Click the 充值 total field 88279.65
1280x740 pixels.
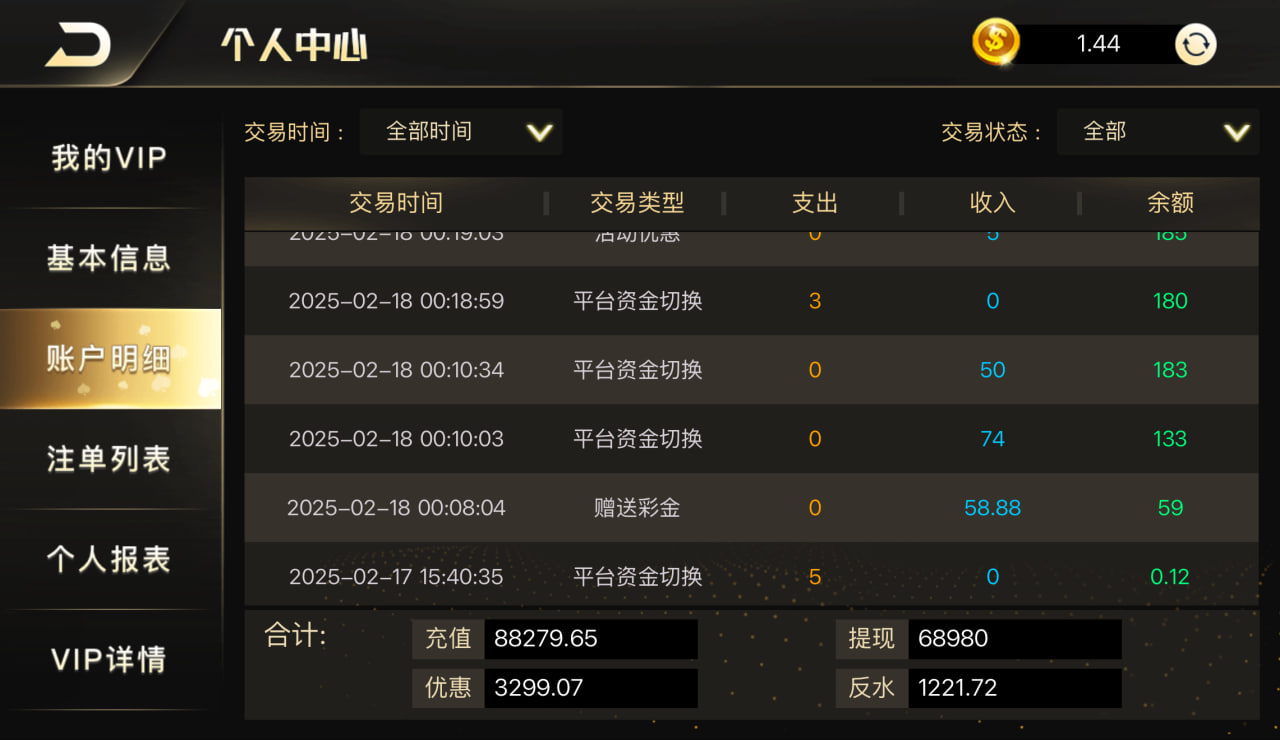591,639
